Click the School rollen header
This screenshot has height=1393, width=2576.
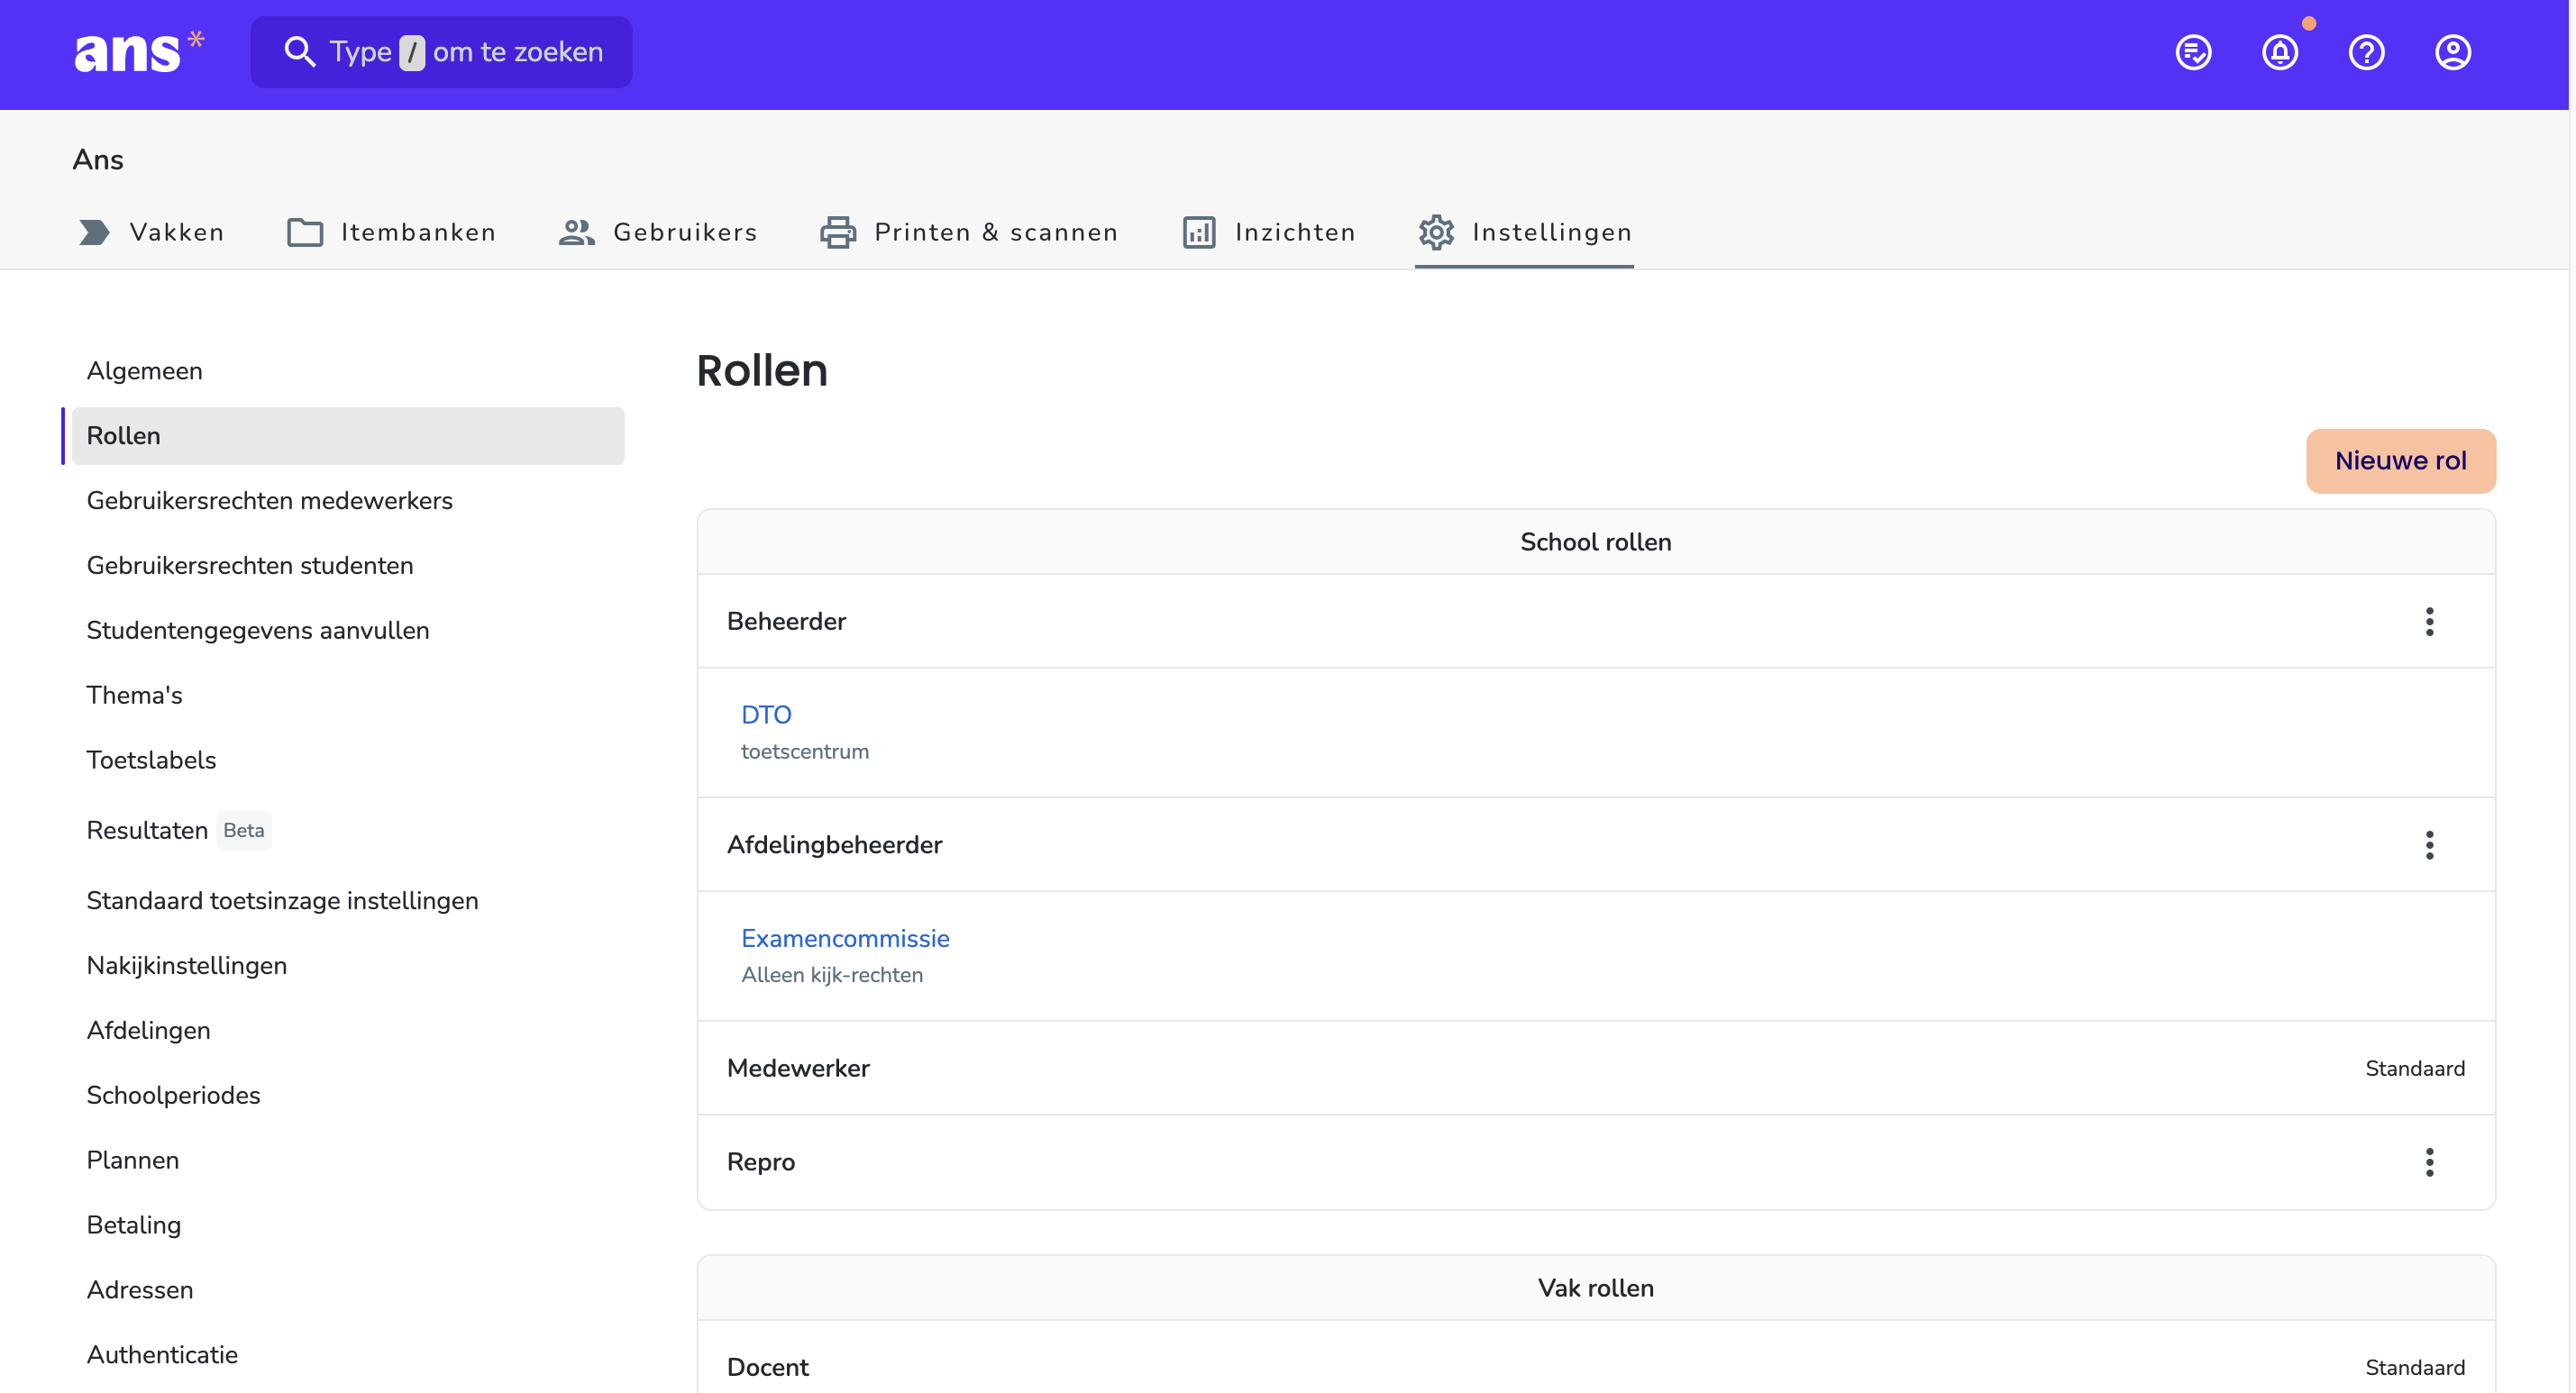[x=1595, y=542]
